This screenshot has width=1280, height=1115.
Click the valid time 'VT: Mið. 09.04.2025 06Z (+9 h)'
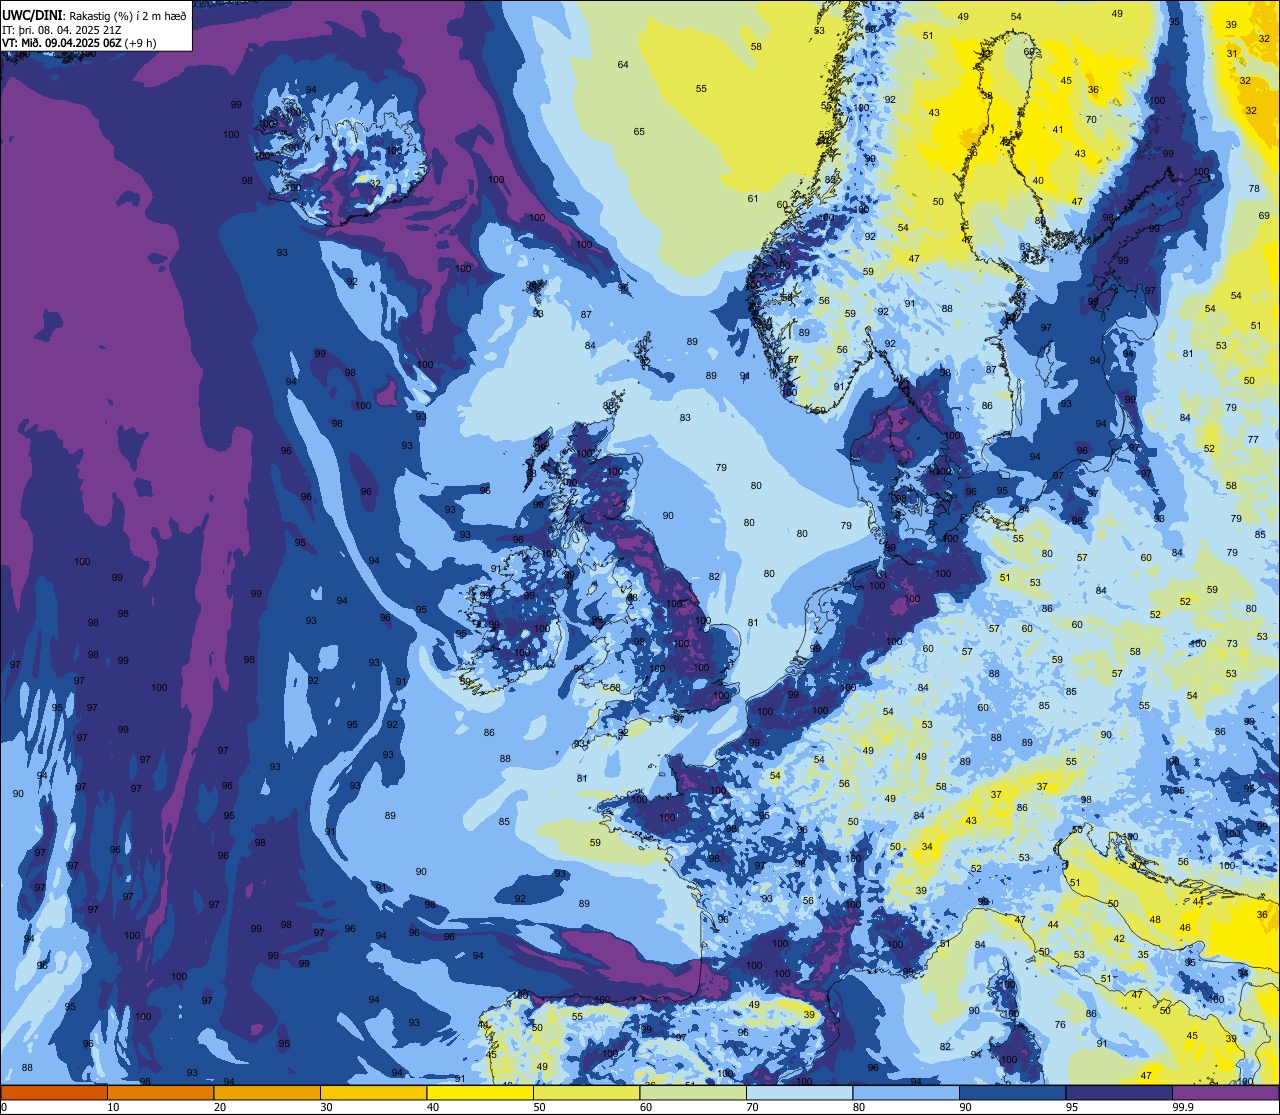[80, 43]
